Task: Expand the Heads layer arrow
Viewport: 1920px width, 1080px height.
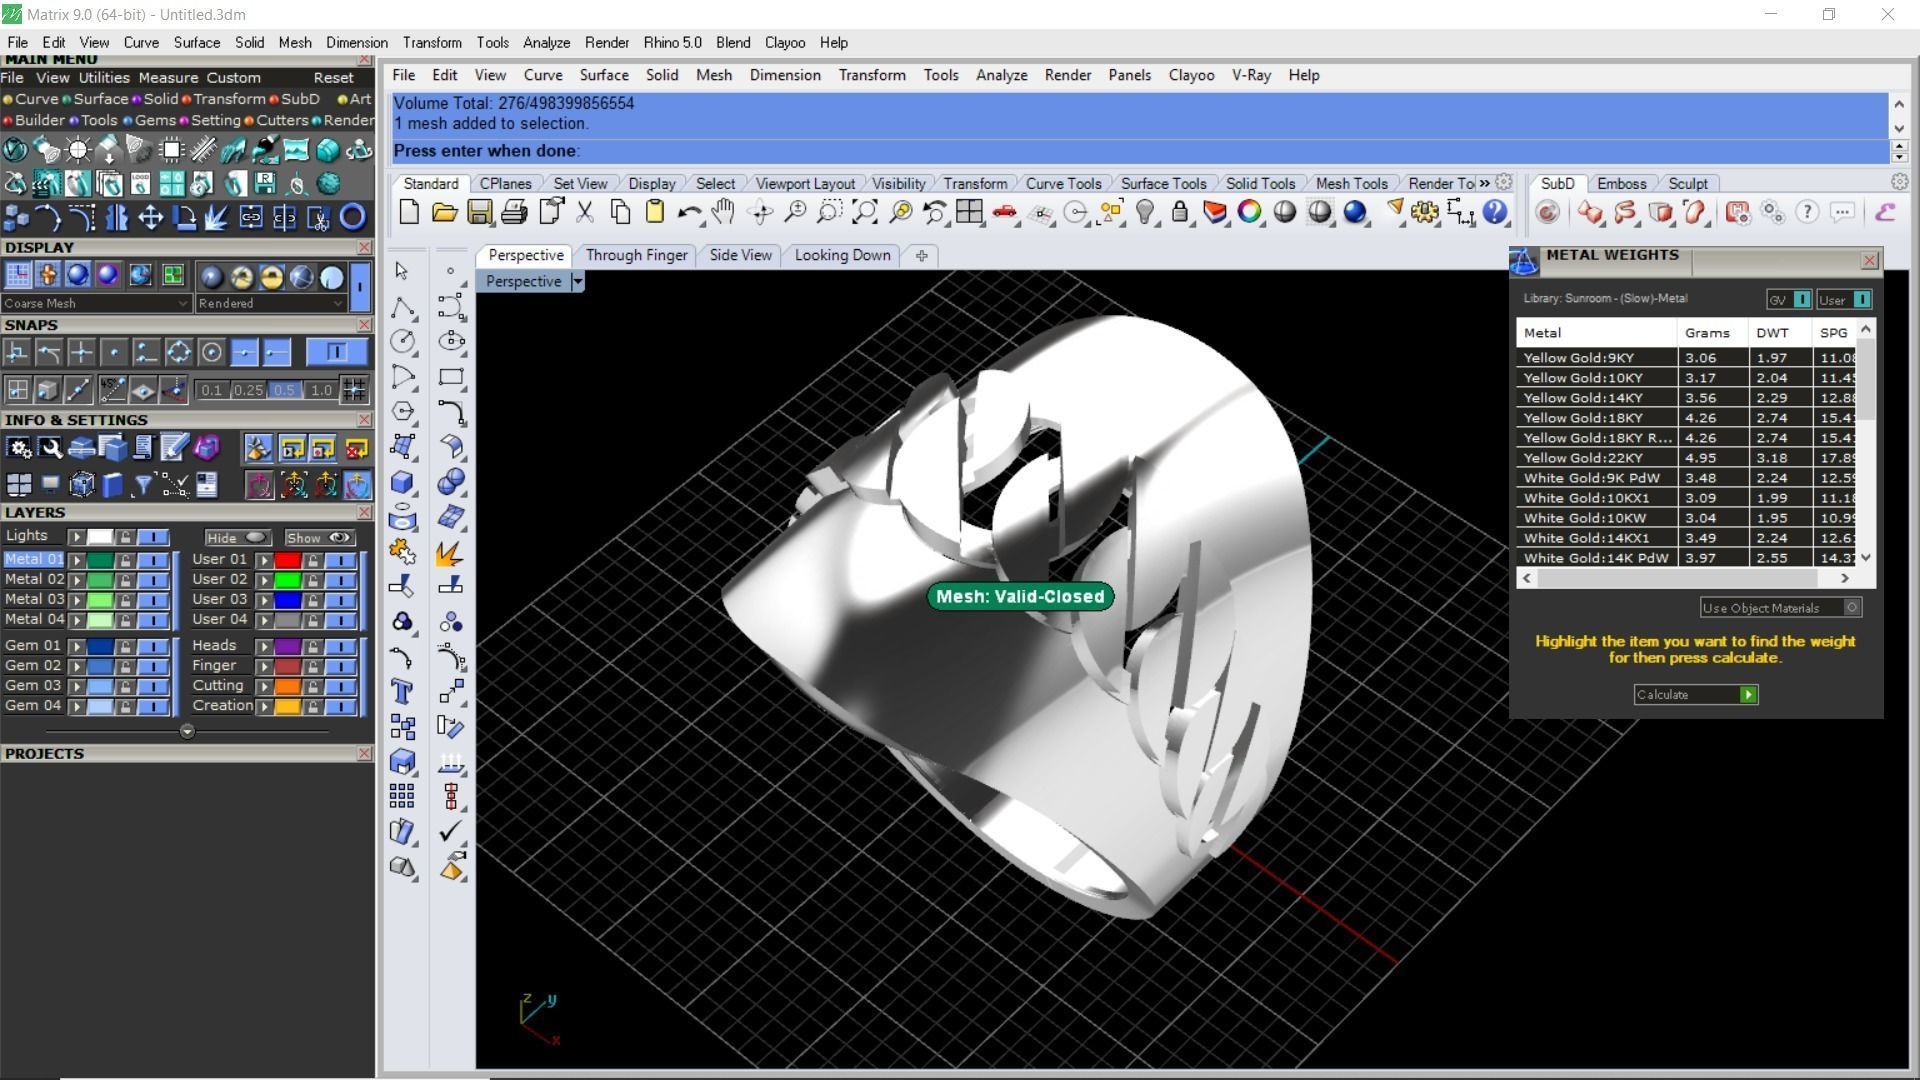Action: click(x=264, y=646)
